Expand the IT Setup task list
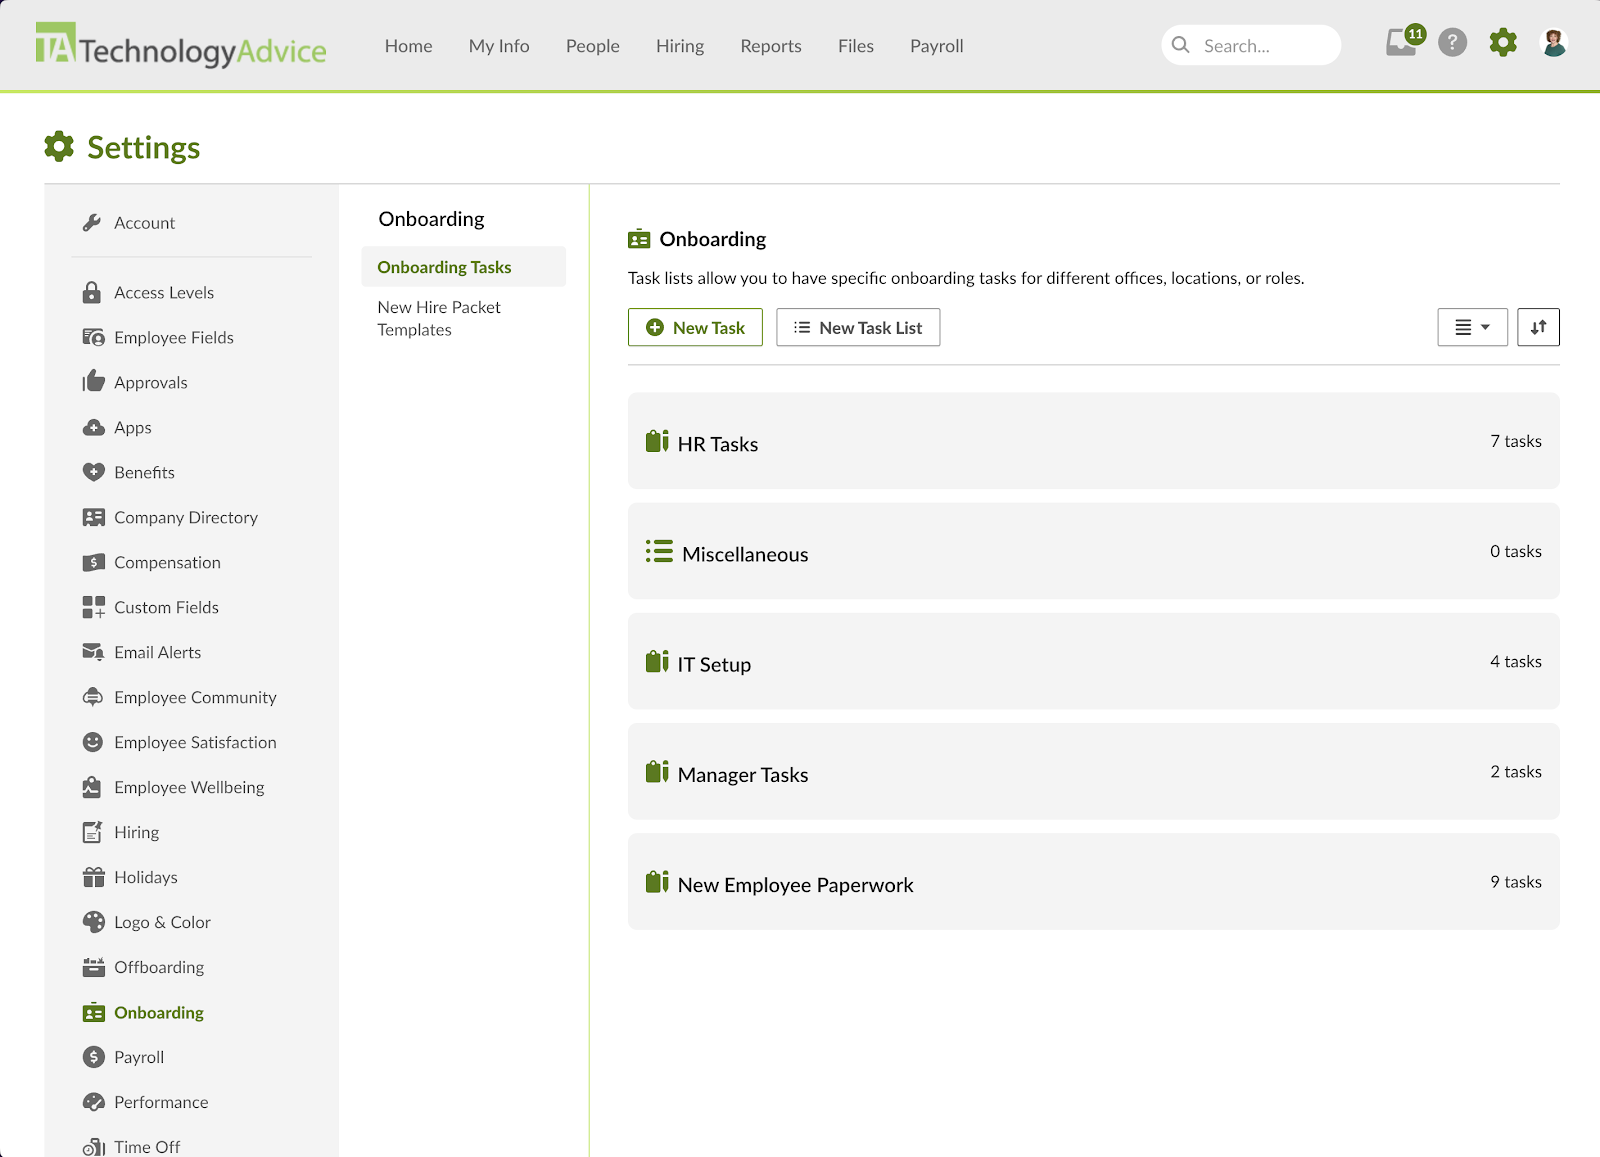 click(1094, 661)
